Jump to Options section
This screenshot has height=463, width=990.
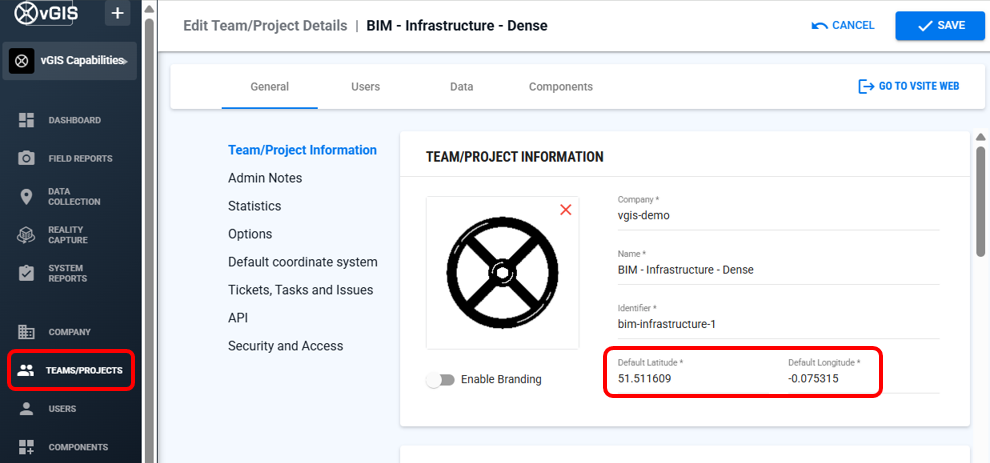(250, 234)
